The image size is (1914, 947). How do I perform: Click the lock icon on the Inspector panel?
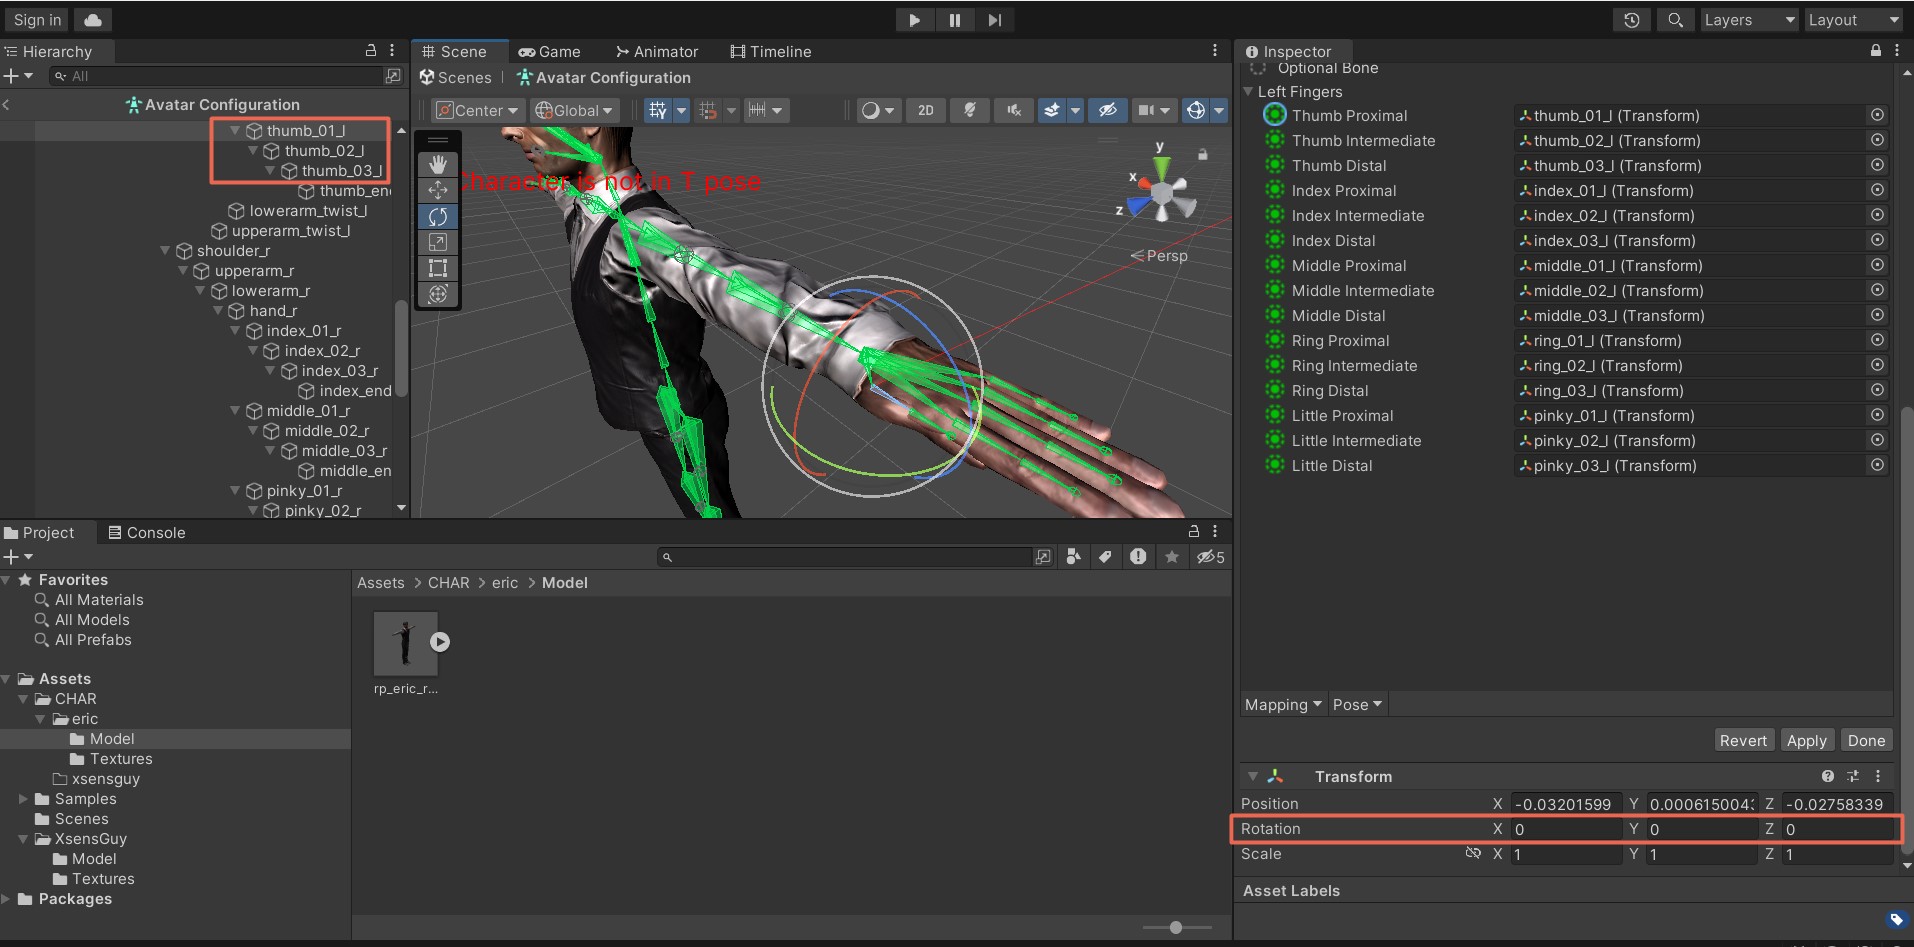click(1875, 50)
